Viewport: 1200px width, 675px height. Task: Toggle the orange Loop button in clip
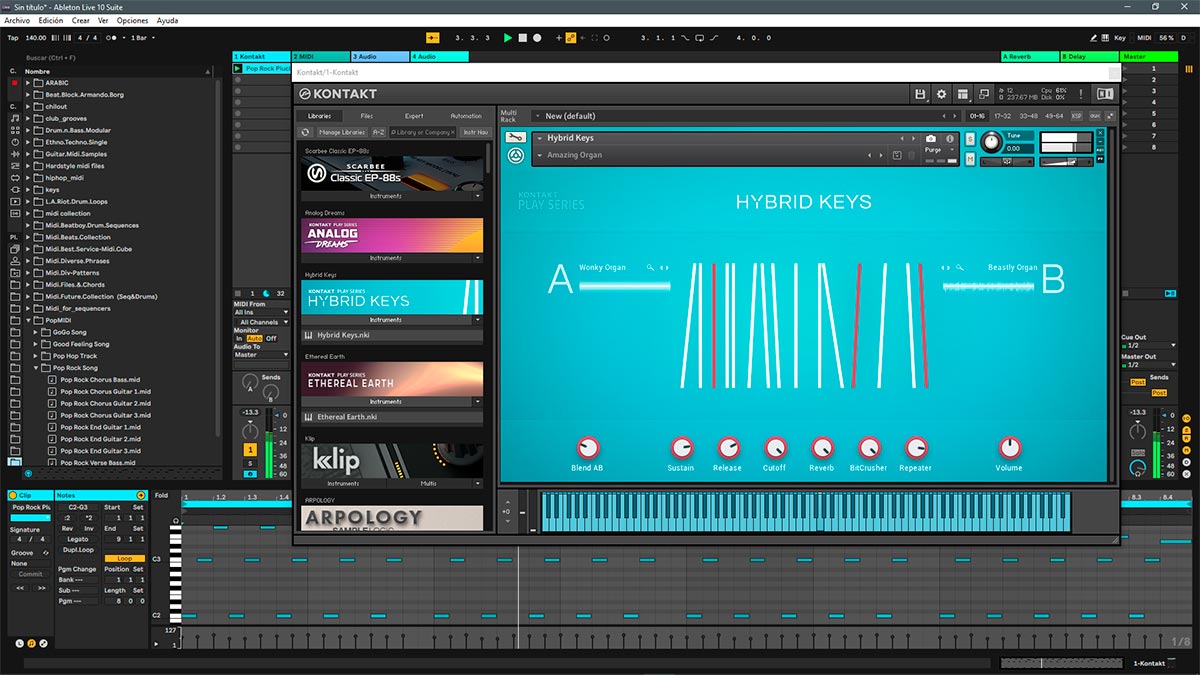pyautogui.click(x=124, y=558)
